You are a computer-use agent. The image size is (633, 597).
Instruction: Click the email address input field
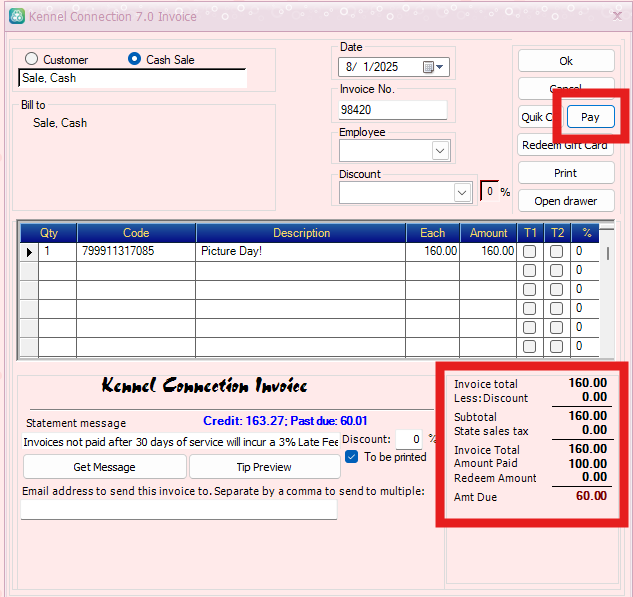click(179, 510)
